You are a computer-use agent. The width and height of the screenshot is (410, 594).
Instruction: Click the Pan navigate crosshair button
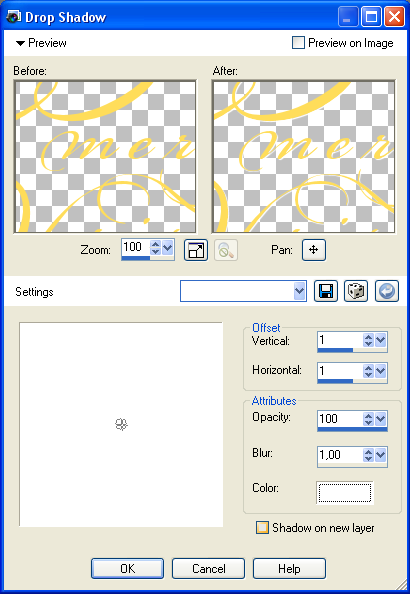click(314, 250)
